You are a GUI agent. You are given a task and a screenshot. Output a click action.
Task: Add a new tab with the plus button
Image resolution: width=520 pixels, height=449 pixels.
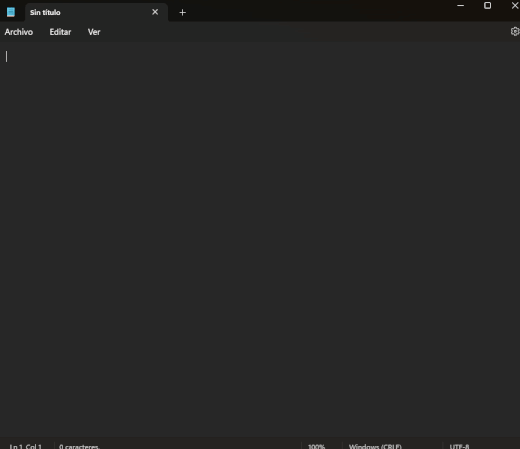pos(182,13)
